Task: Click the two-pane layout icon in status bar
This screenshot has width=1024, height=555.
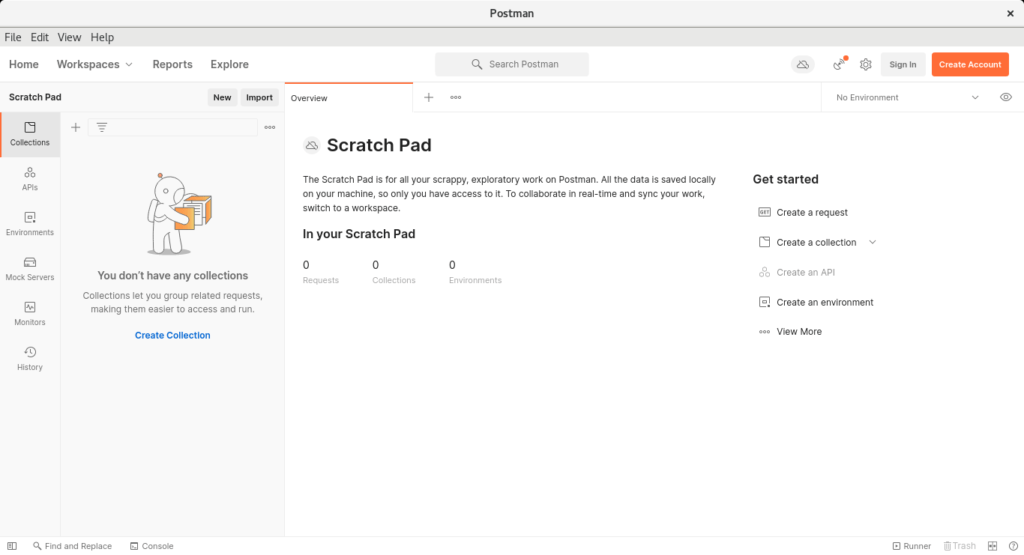Action: pos(993,546)
